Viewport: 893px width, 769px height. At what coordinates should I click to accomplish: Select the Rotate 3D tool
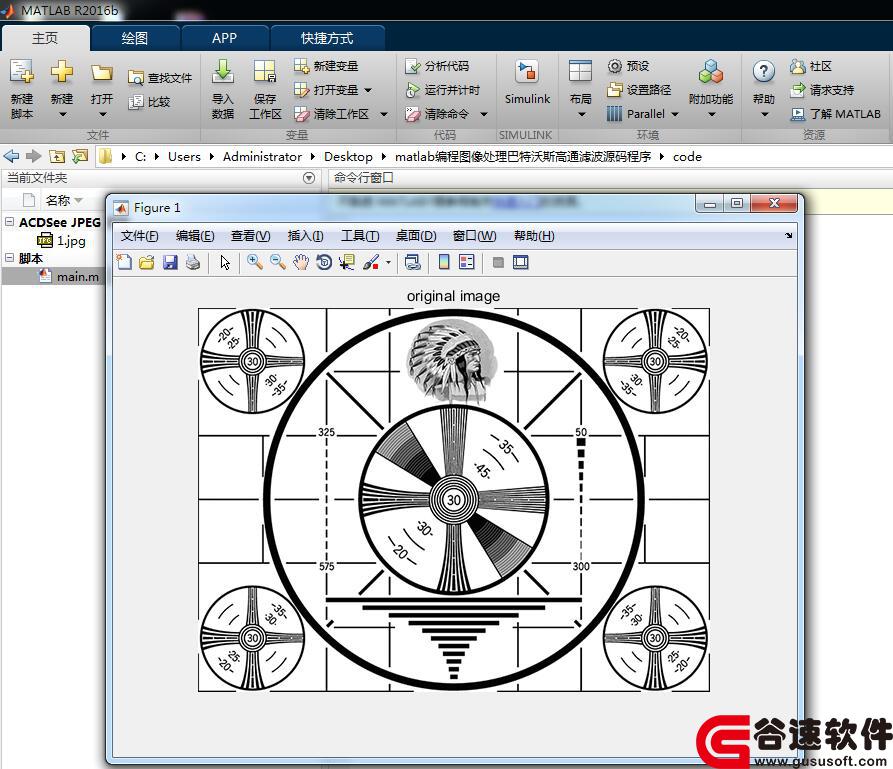point(324,262)
